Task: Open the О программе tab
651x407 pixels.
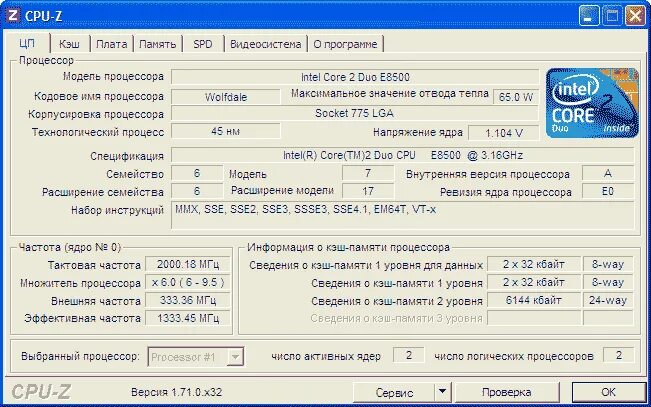Action: [345, 44]
